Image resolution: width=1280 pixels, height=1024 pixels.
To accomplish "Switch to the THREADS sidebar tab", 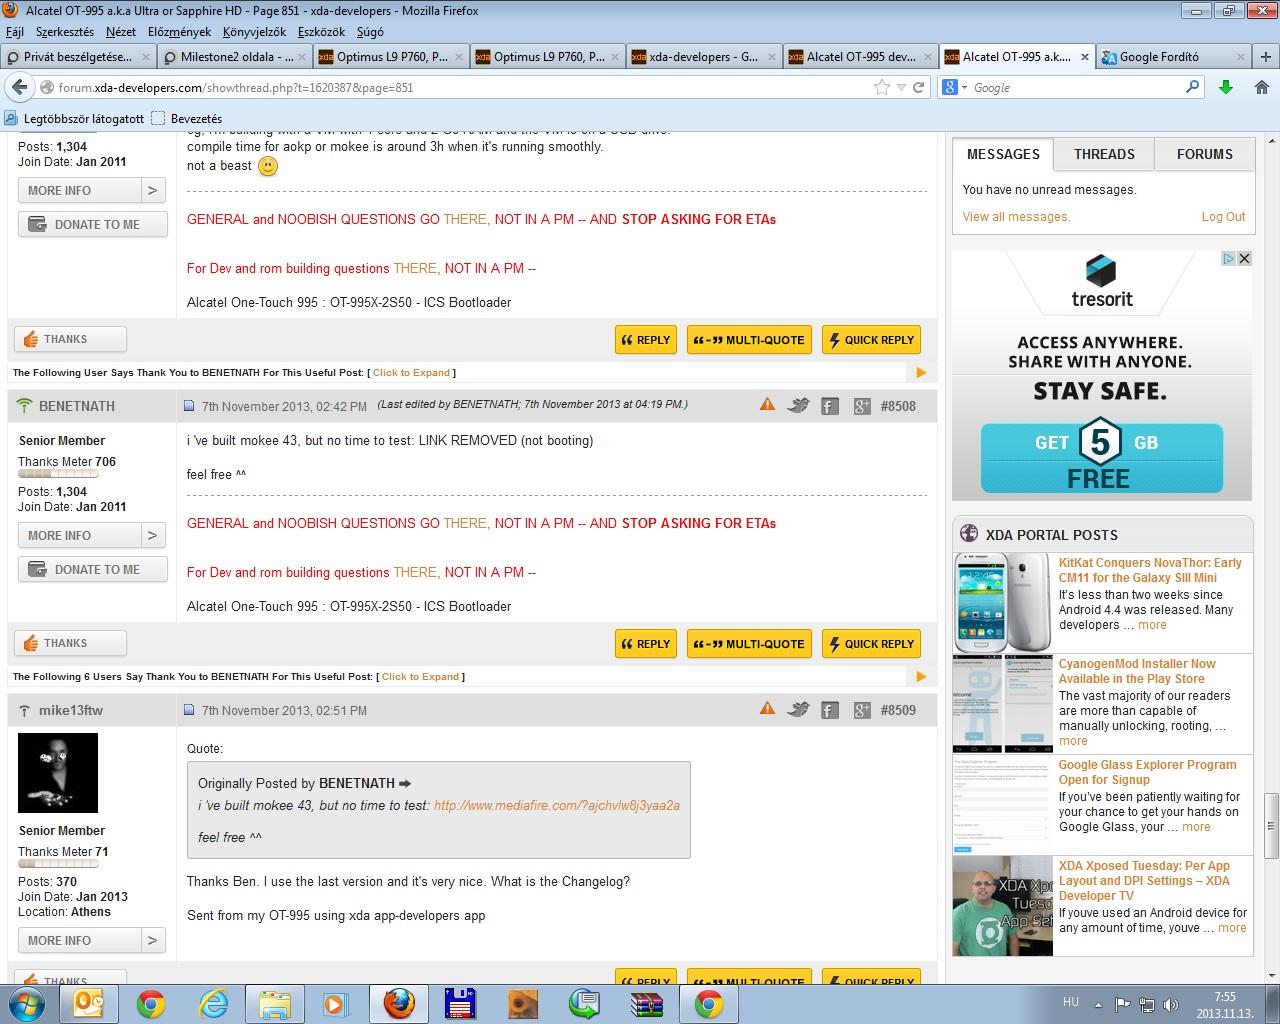I will pos(1104,154).
